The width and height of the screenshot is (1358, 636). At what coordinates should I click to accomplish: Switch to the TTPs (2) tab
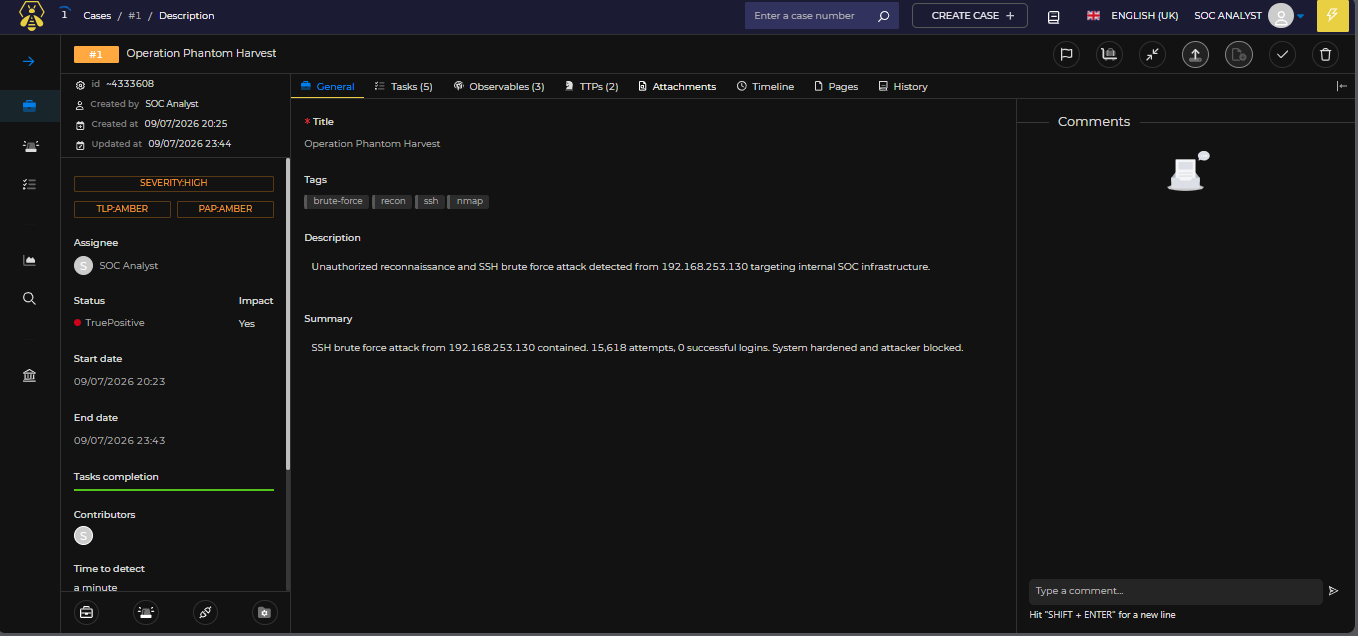pyautogui.click(x=591, y=87)
